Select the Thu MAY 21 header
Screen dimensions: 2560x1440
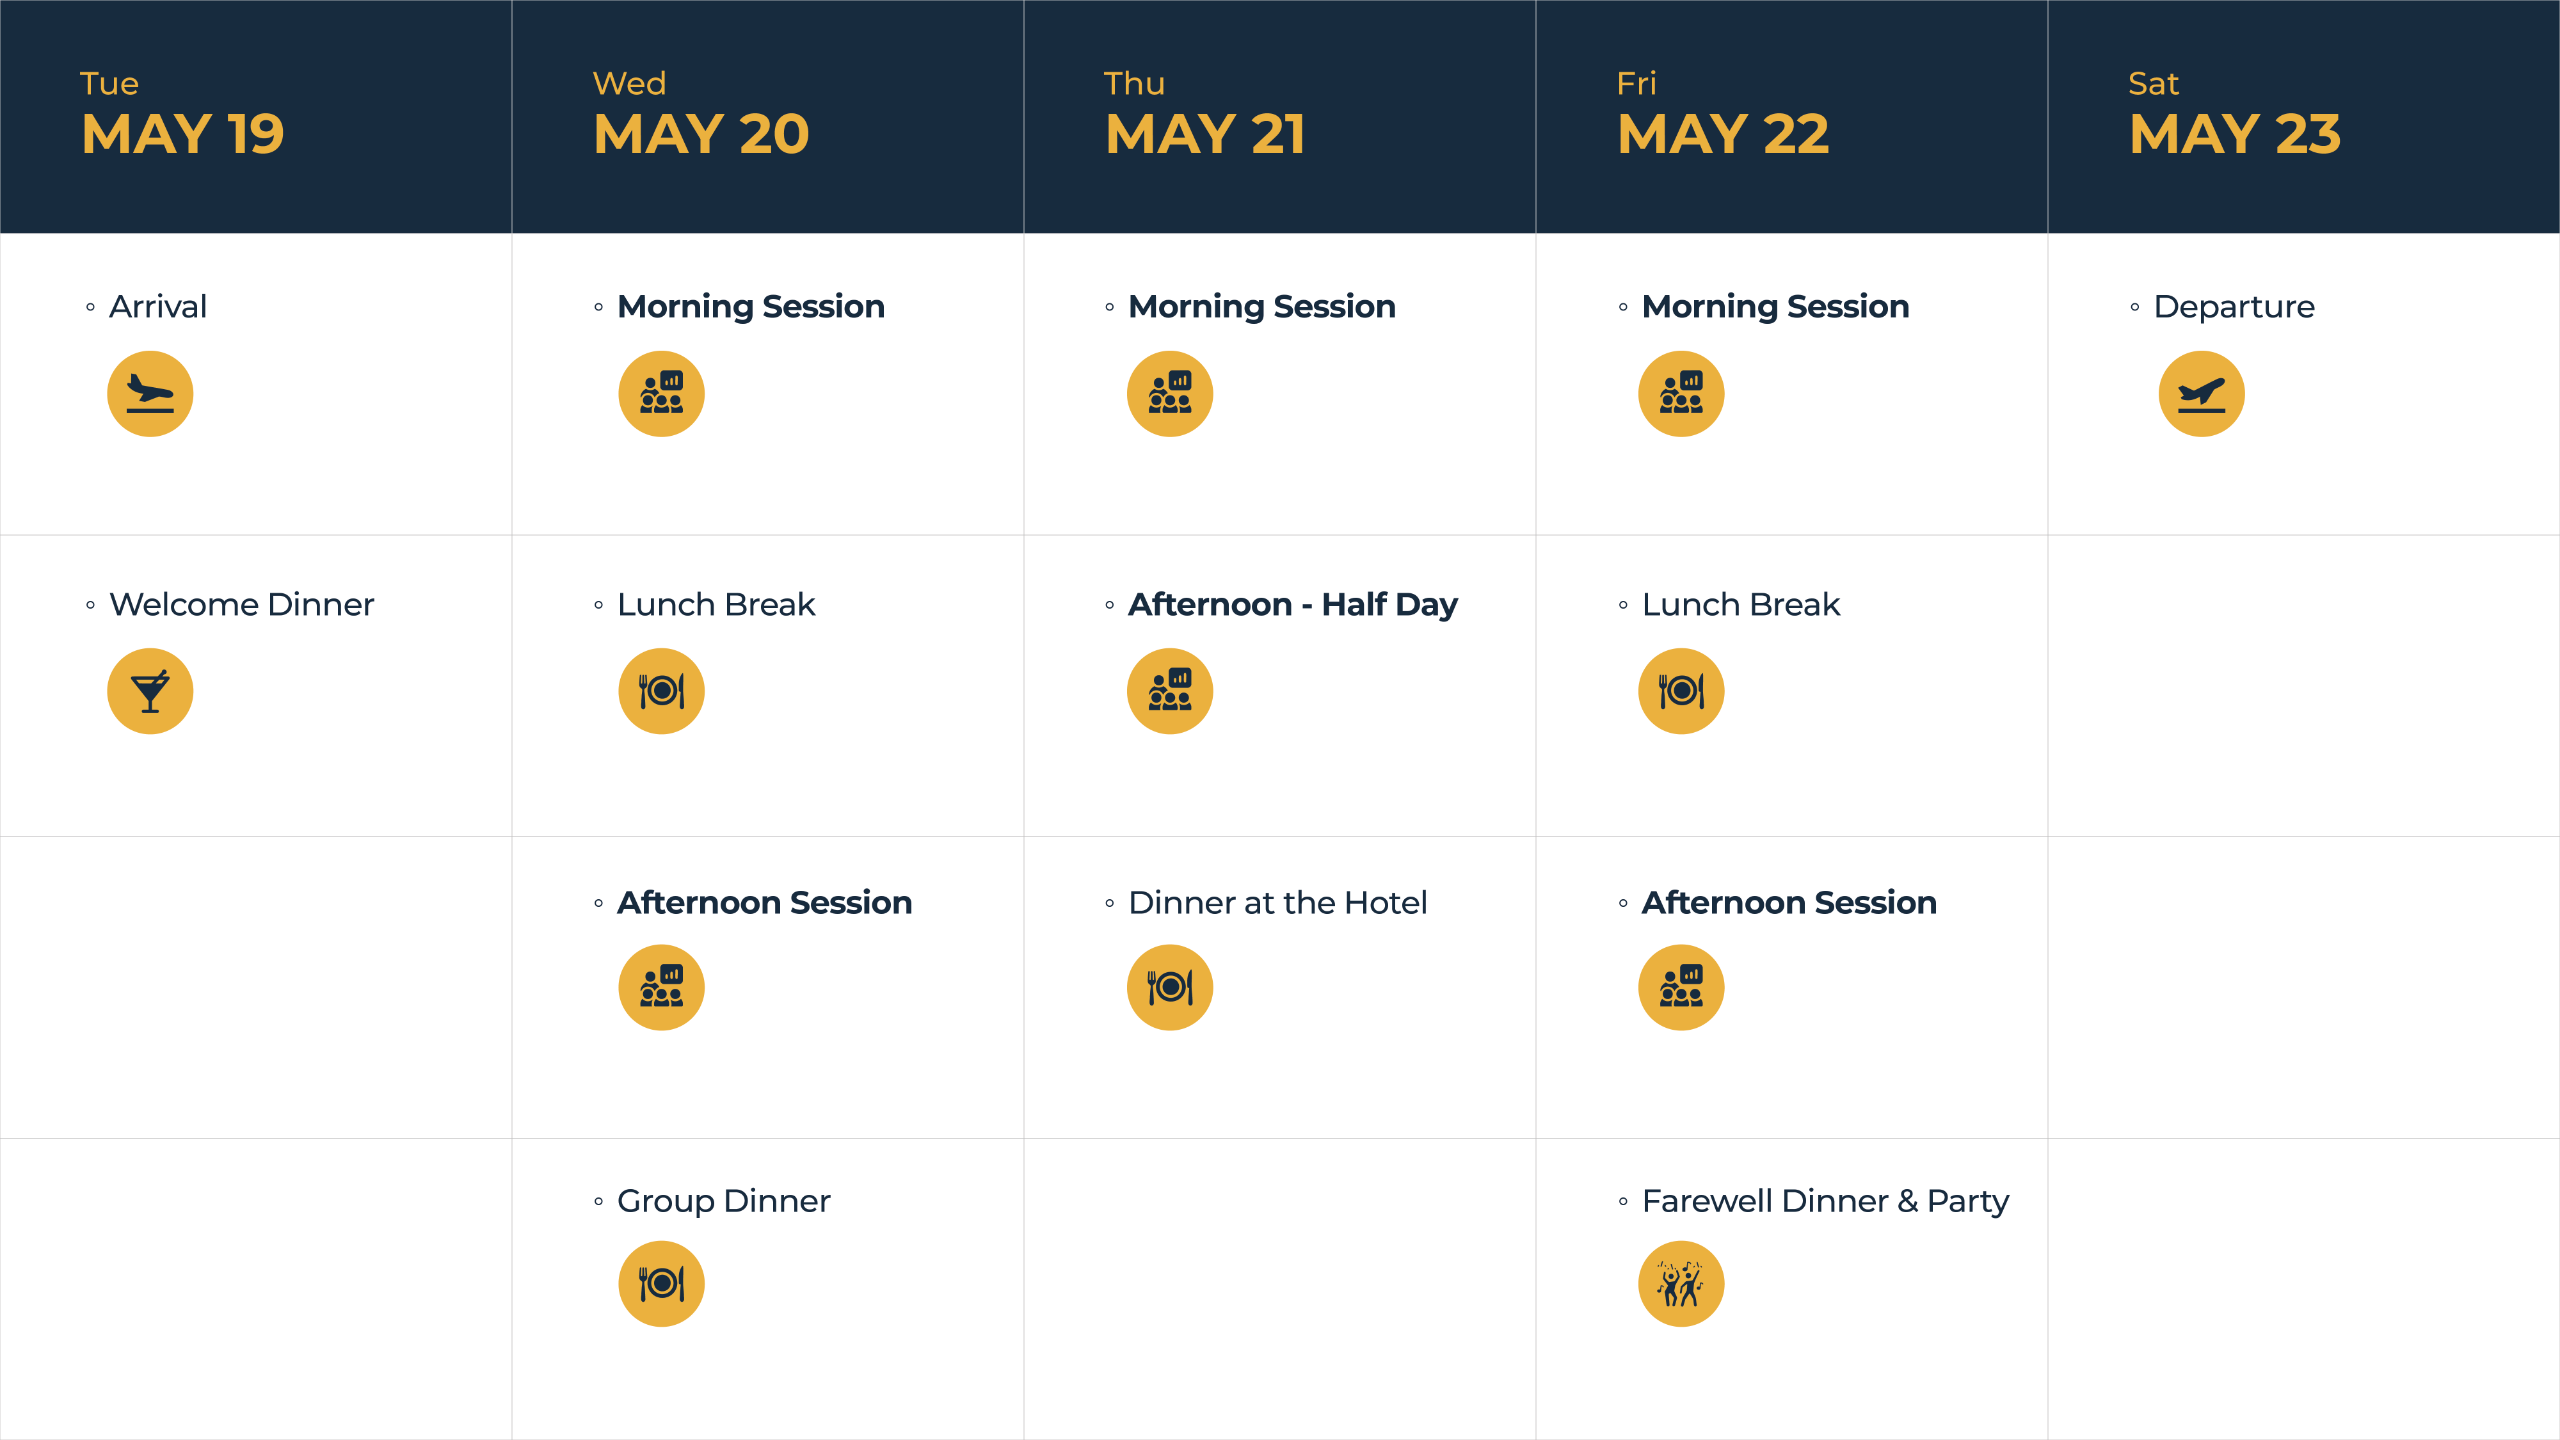point(1204,115)
